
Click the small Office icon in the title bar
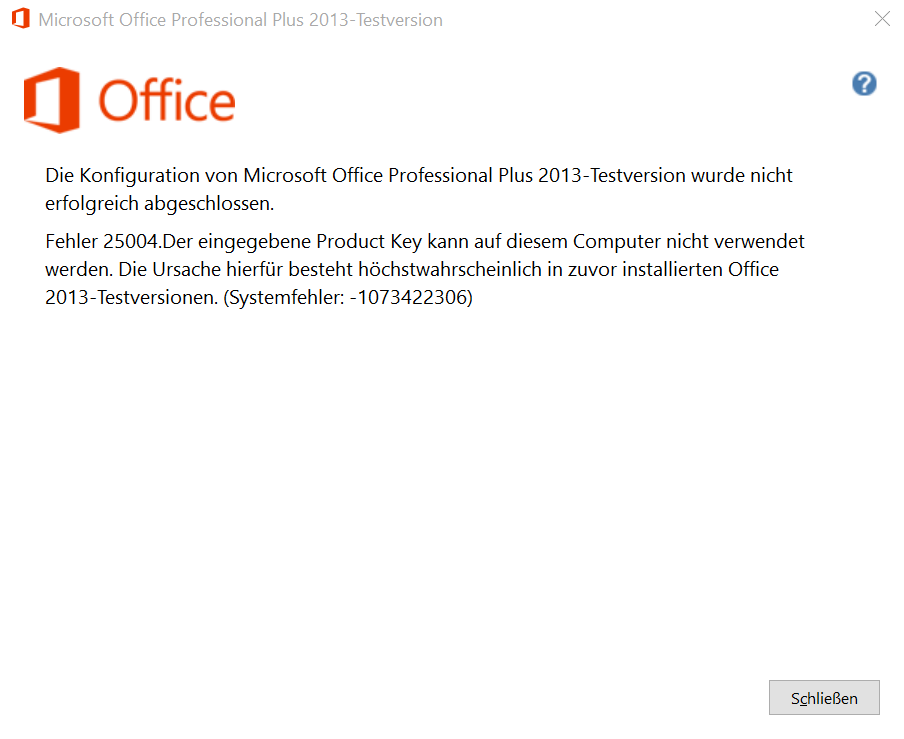coord(21,18)
